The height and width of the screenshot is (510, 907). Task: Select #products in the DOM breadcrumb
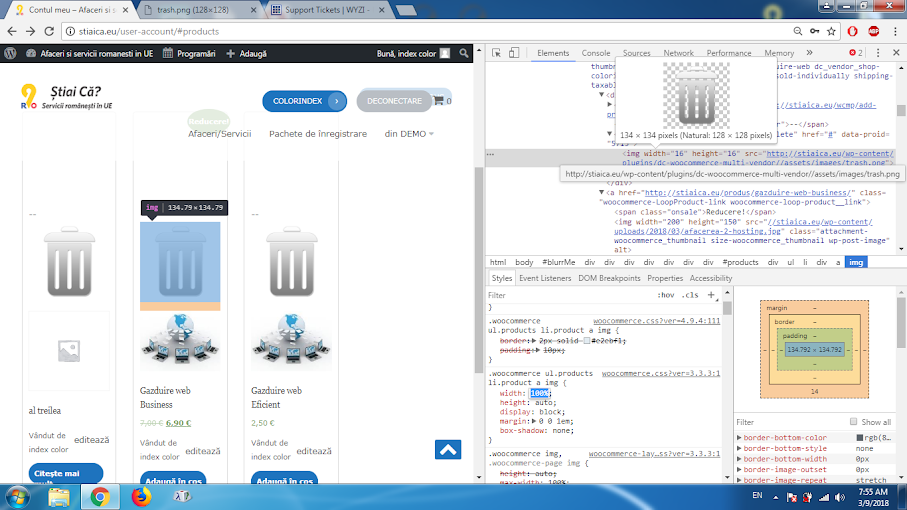tap(740, 262)
